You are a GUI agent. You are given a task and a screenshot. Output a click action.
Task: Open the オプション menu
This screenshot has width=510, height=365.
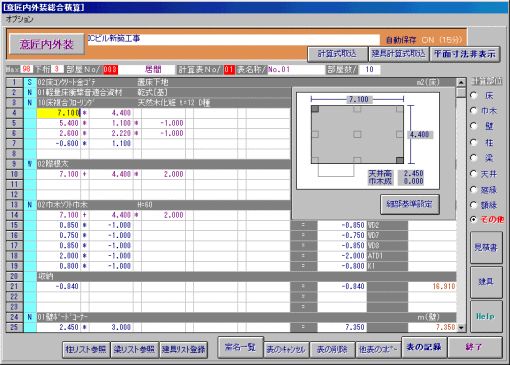click(19, 19)
